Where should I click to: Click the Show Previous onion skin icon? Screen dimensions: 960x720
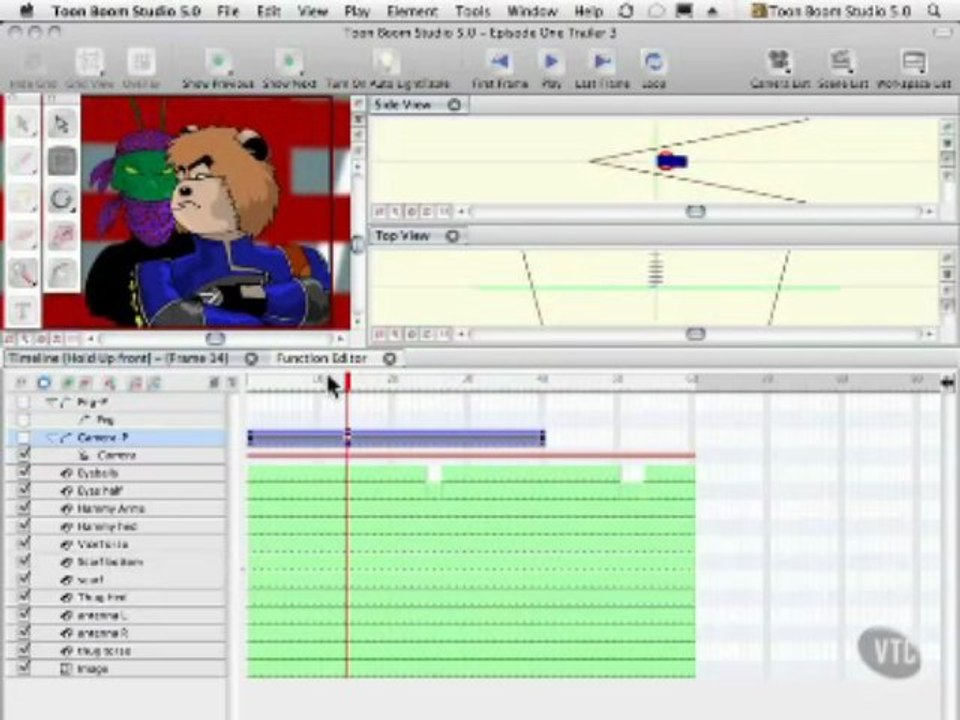(x=218, y=62)
